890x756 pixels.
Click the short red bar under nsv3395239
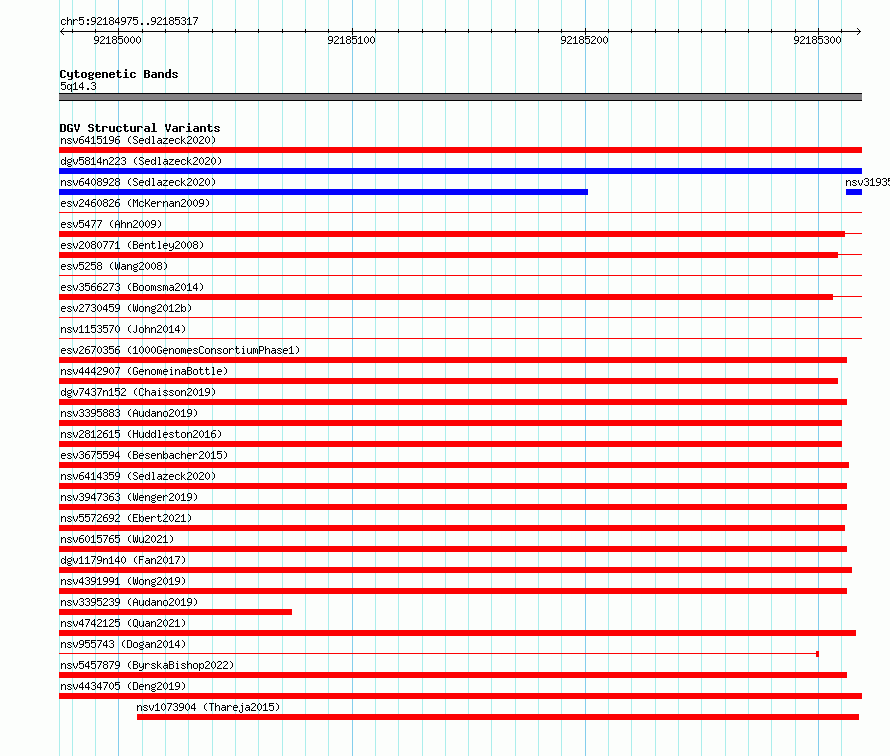175,612
